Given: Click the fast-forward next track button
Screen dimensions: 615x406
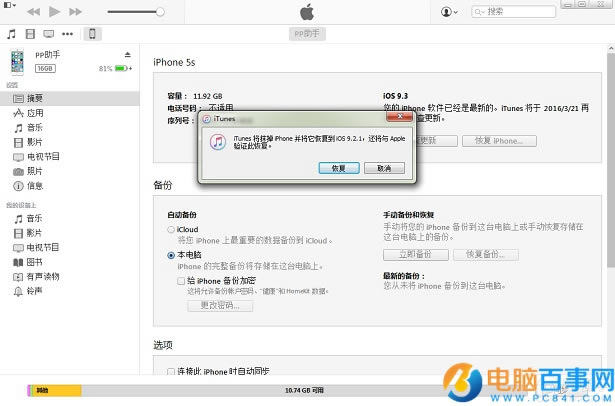Looking at the screenshot, I should 75,12.
